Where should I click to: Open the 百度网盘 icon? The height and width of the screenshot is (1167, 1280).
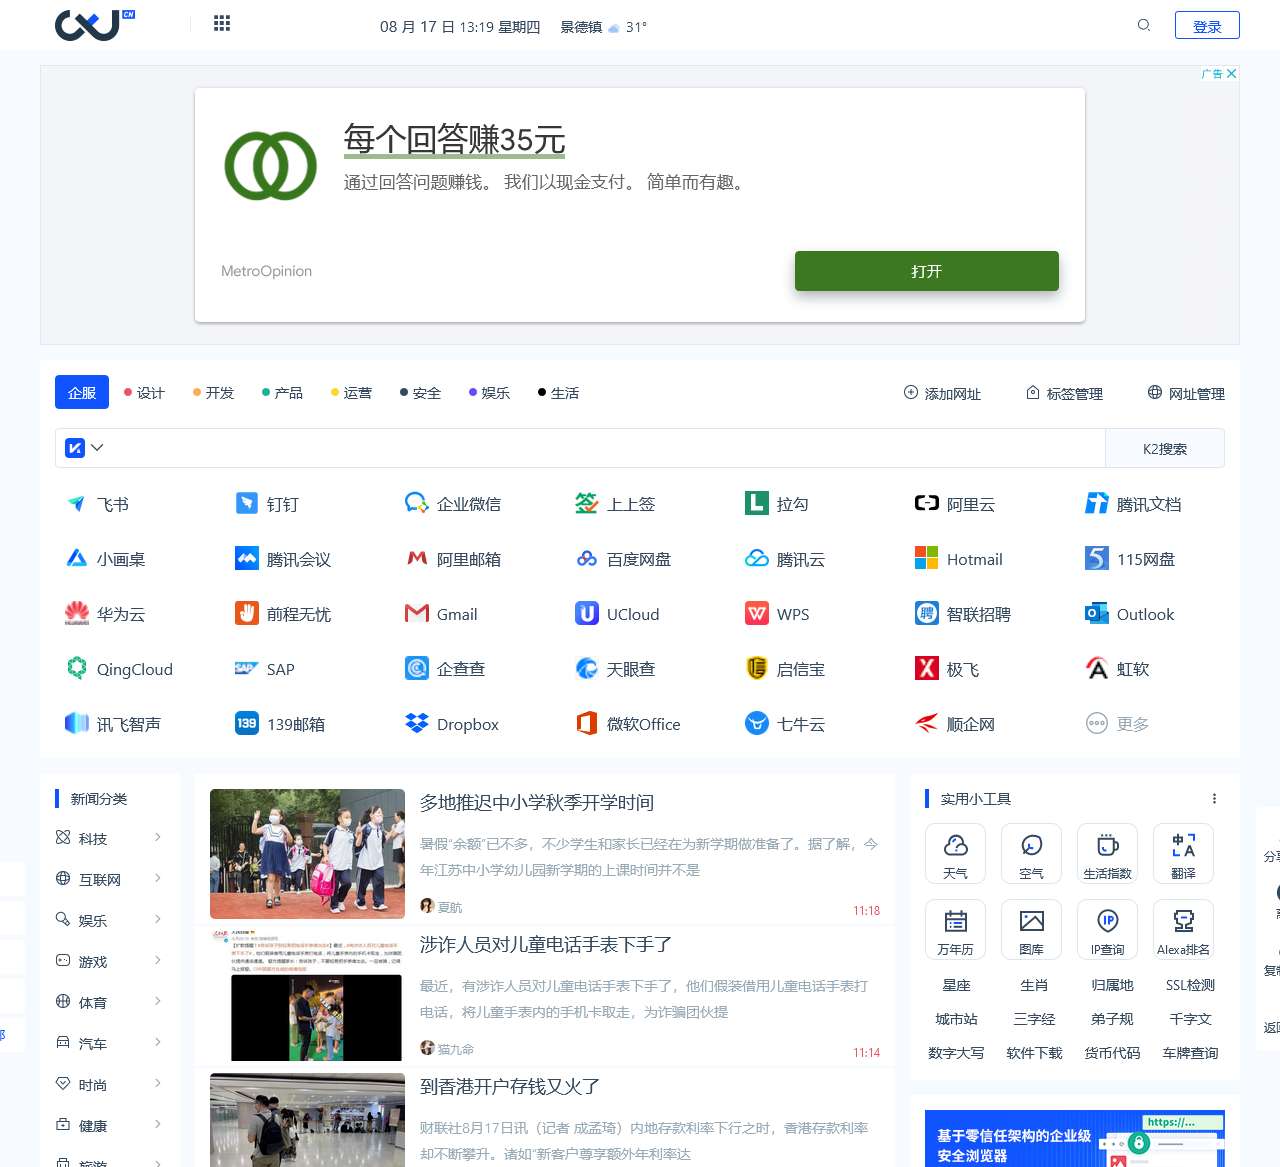tap(587, 558)
